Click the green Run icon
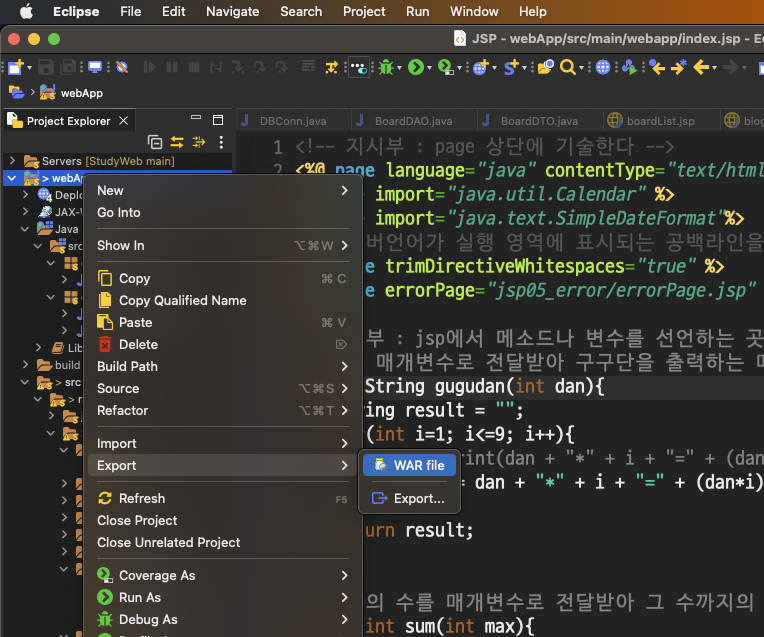 click(x=416, y=67)
